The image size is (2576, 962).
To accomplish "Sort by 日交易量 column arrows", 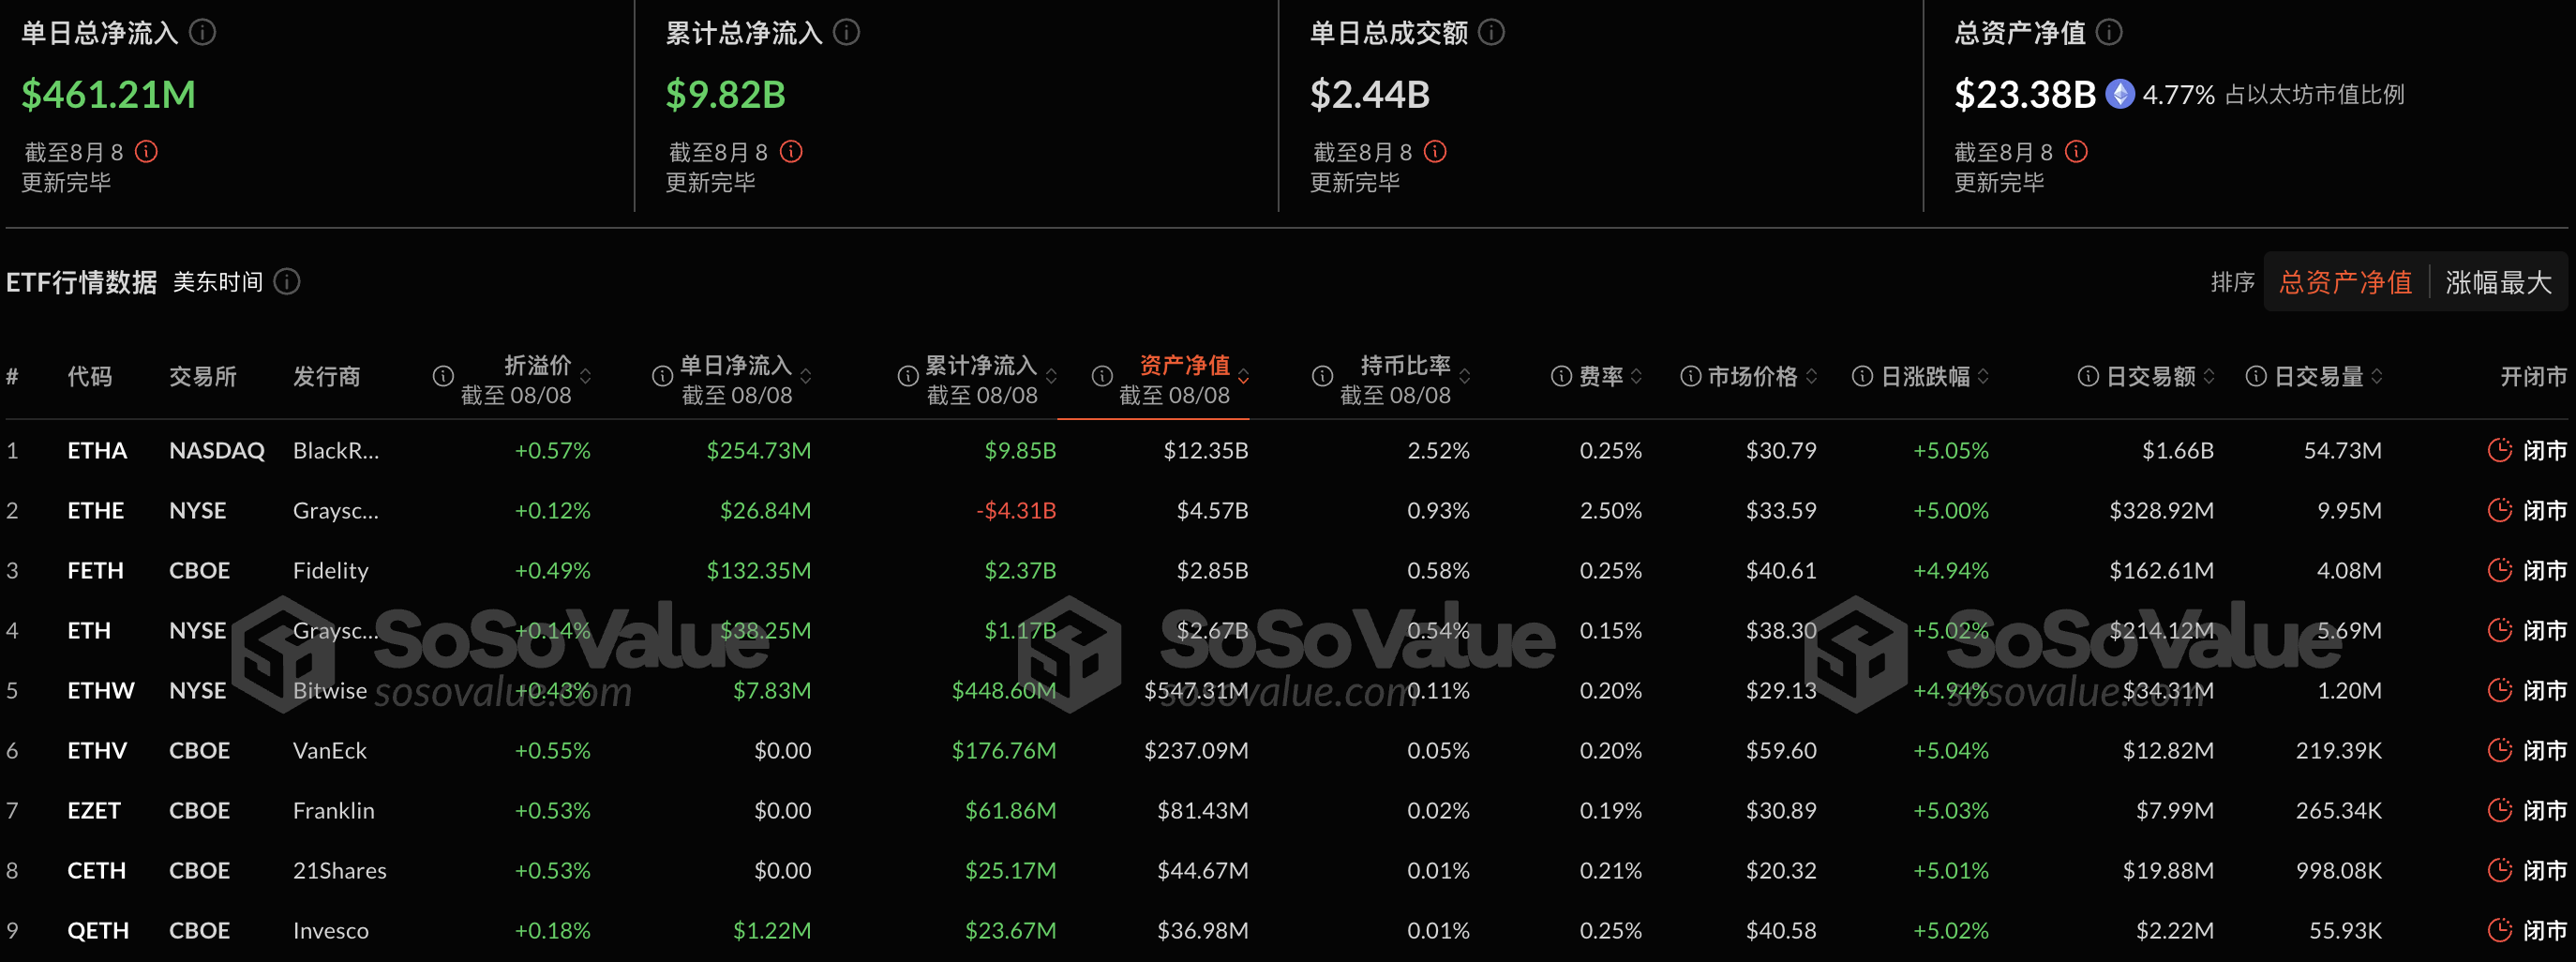I will [2377, 377].
